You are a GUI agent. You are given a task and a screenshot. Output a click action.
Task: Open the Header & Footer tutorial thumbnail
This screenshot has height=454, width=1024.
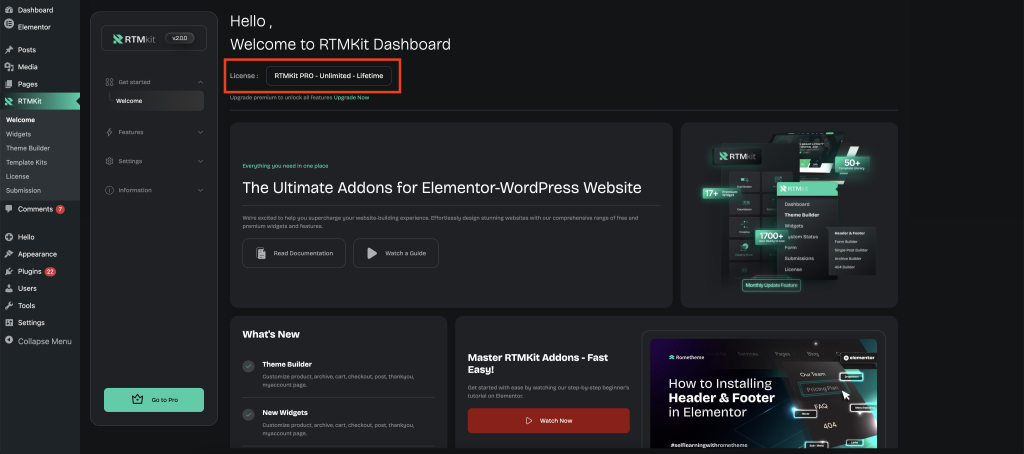coord(764,392)
